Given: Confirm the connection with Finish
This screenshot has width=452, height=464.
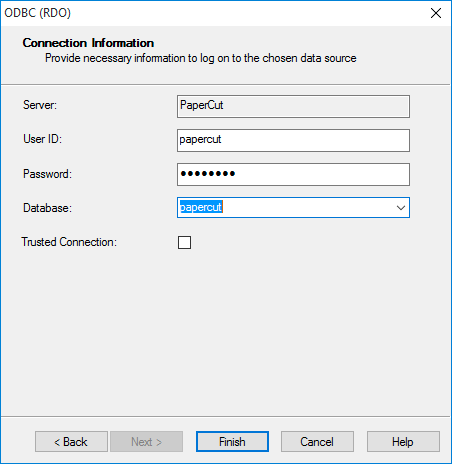Looking at the screenshot, I should click(x=232, y=442).
